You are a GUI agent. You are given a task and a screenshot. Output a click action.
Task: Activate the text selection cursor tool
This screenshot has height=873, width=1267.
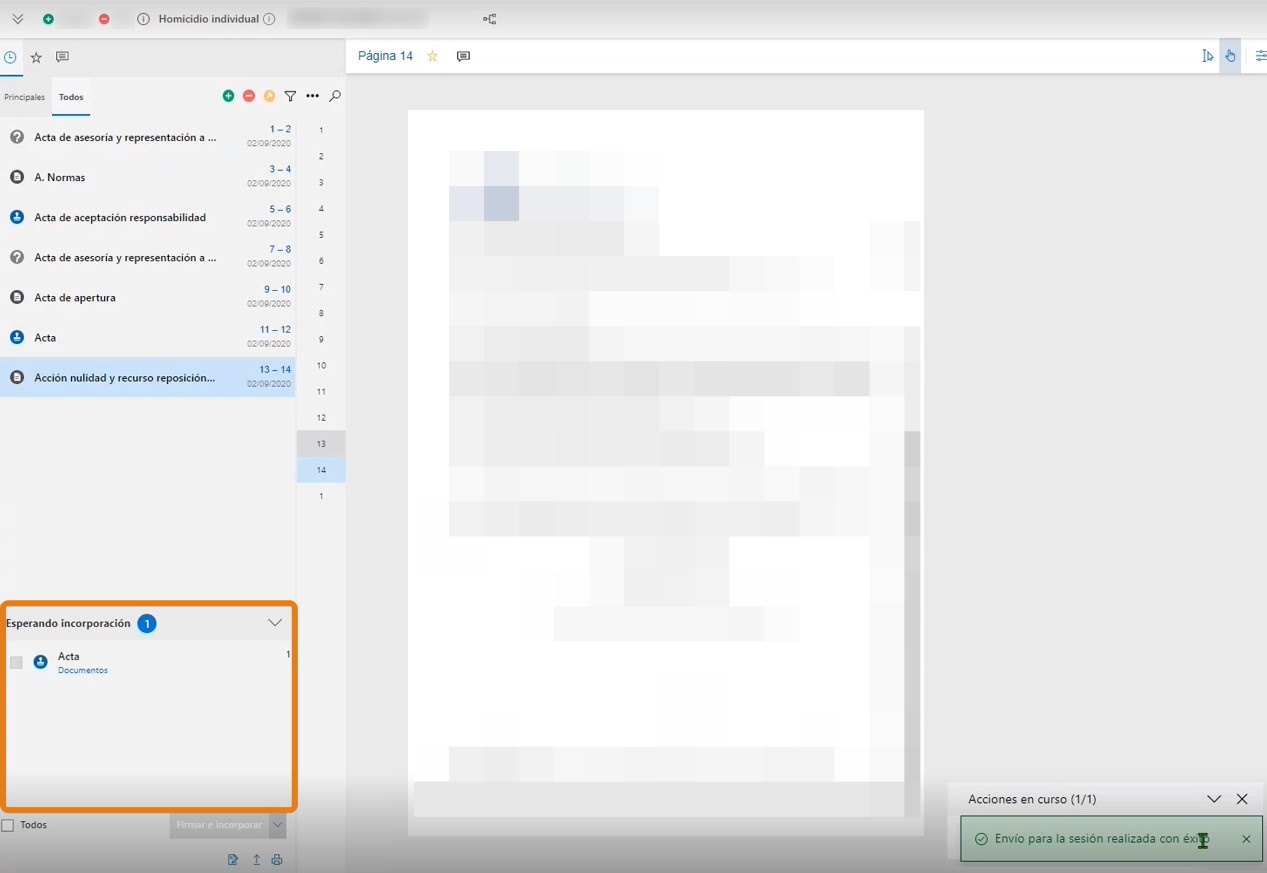1207,56
